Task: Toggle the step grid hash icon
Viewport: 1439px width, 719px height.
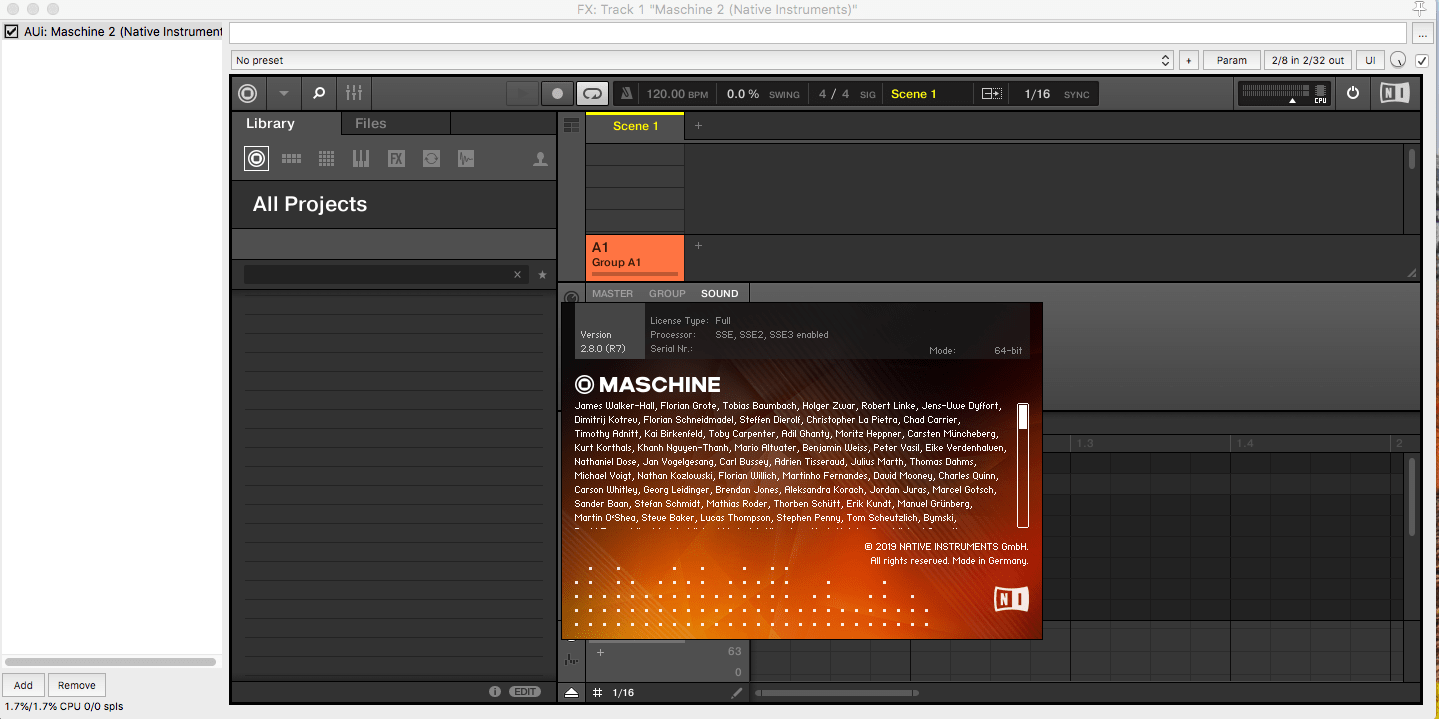Action: pyautogui.click(x=597, y=692)
